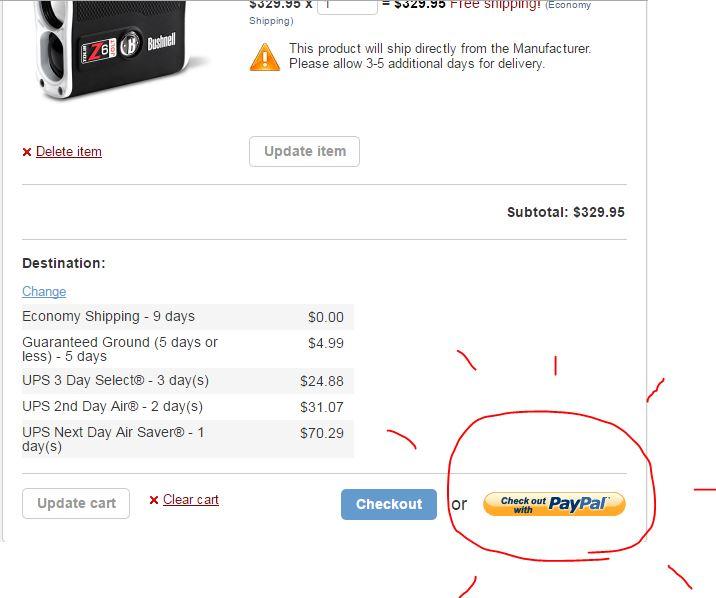This screenshot has height=598, width=716.
Task: Select the Economy Shipping 9 days option
Action: (x=188, y=317)
